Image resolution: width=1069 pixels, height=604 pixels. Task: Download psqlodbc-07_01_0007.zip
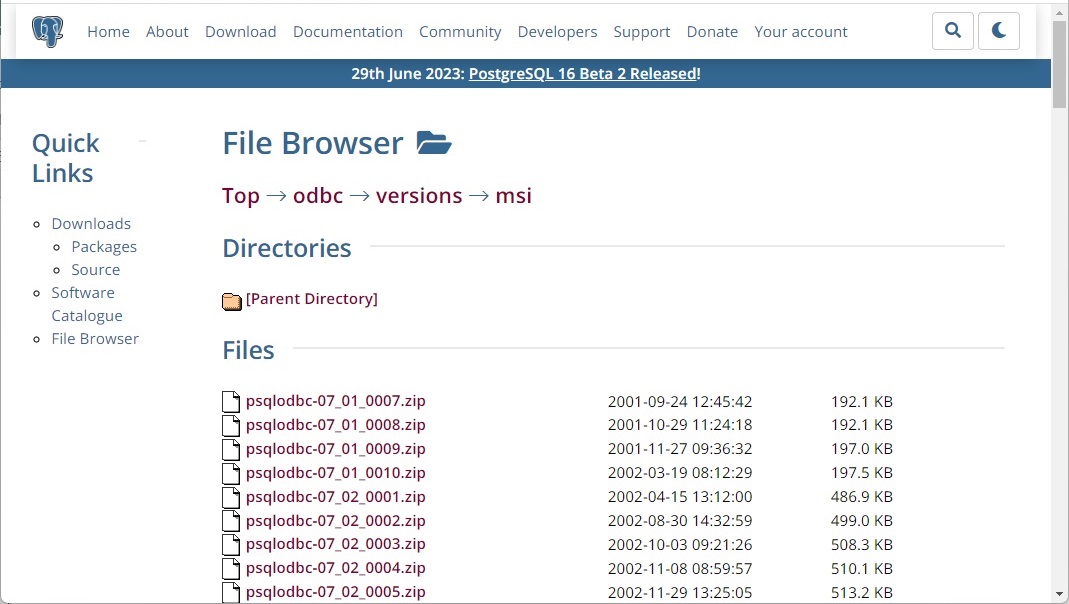point(335,401)
